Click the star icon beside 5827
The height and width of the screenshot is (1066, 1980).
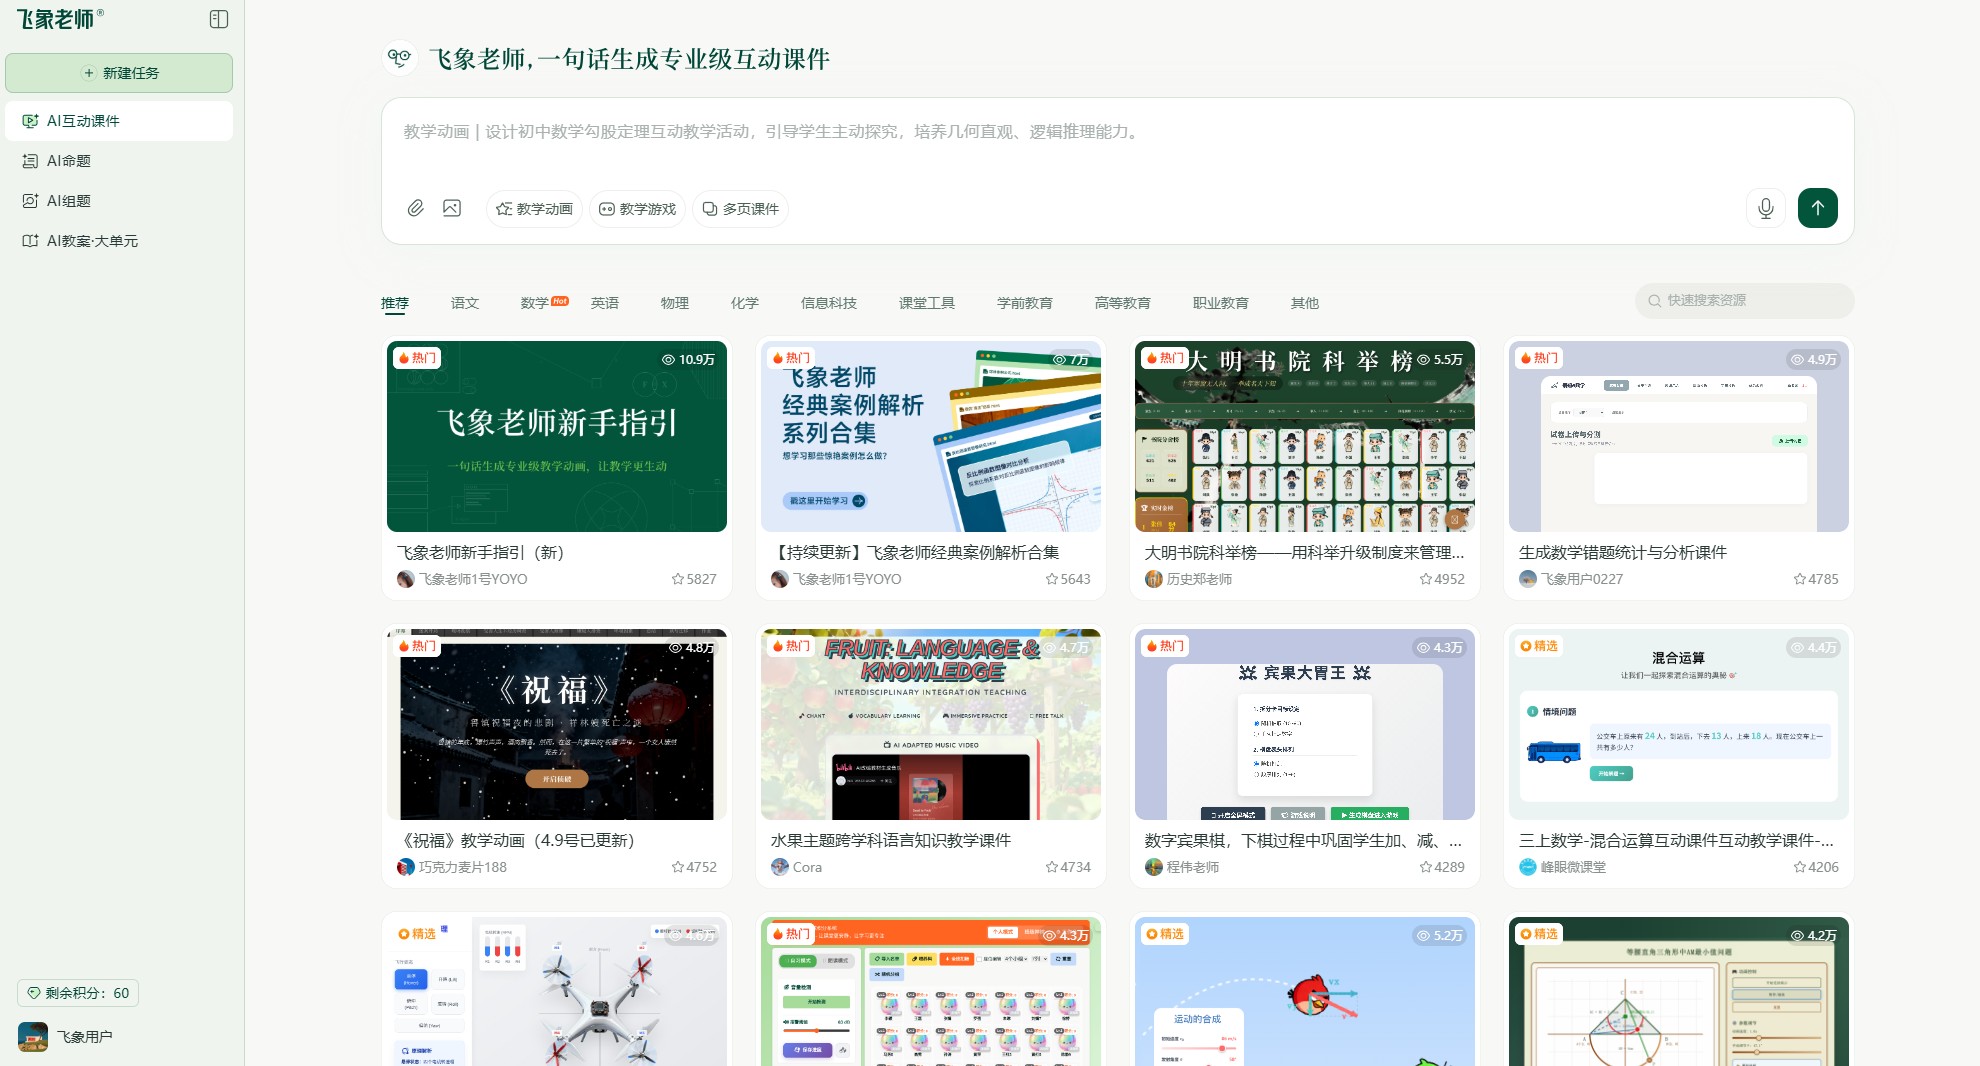(678, 579)
